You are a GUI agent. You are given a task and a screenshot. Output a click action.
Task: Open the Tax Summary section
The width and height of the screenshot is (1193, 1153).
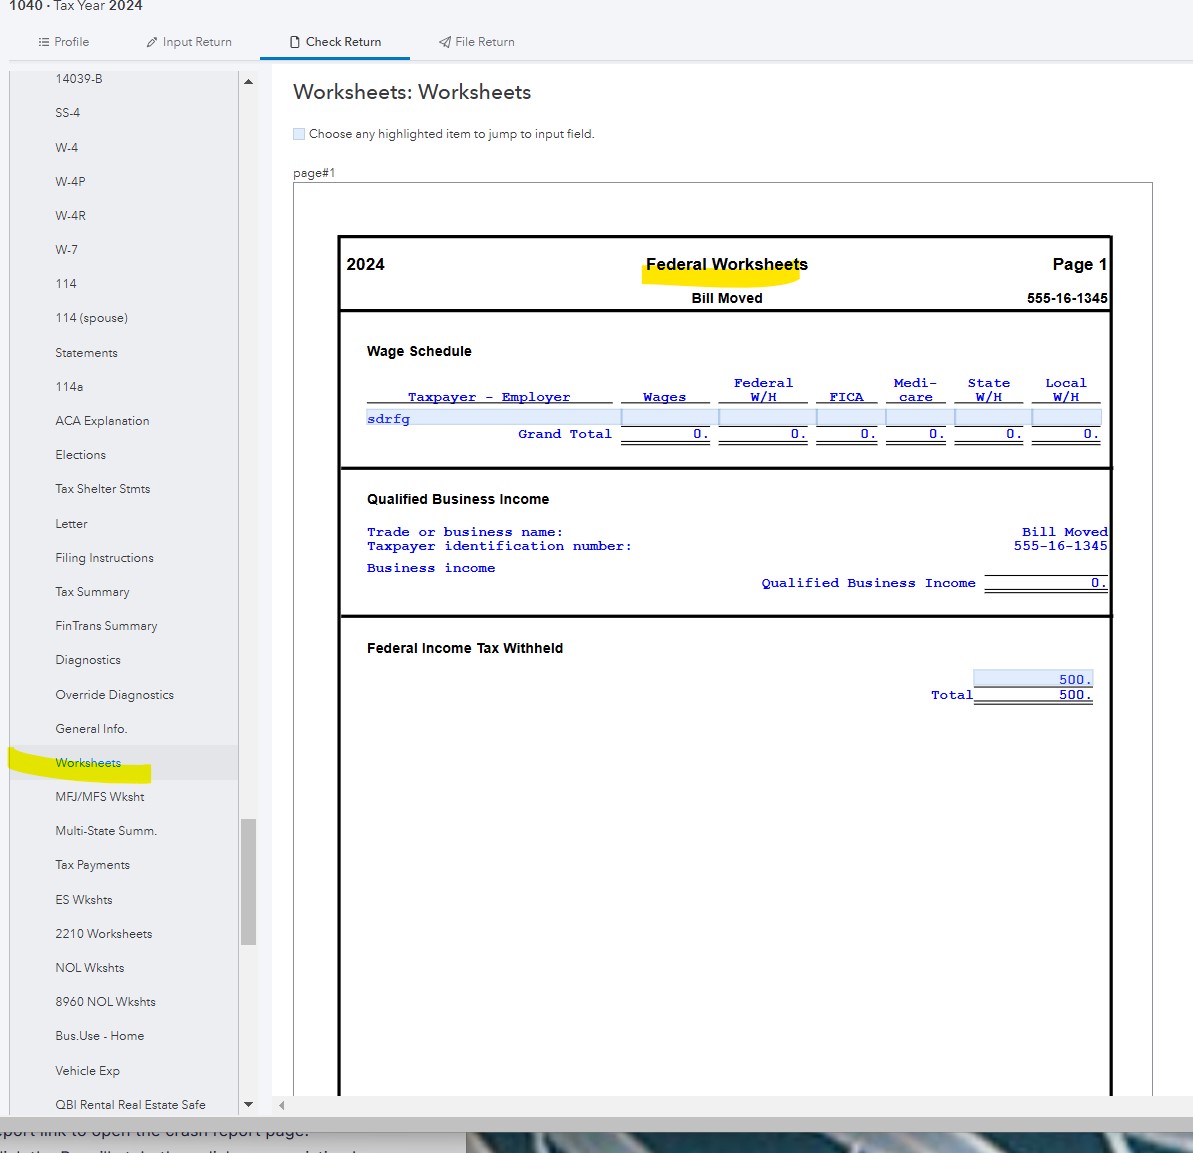[92, 591]
